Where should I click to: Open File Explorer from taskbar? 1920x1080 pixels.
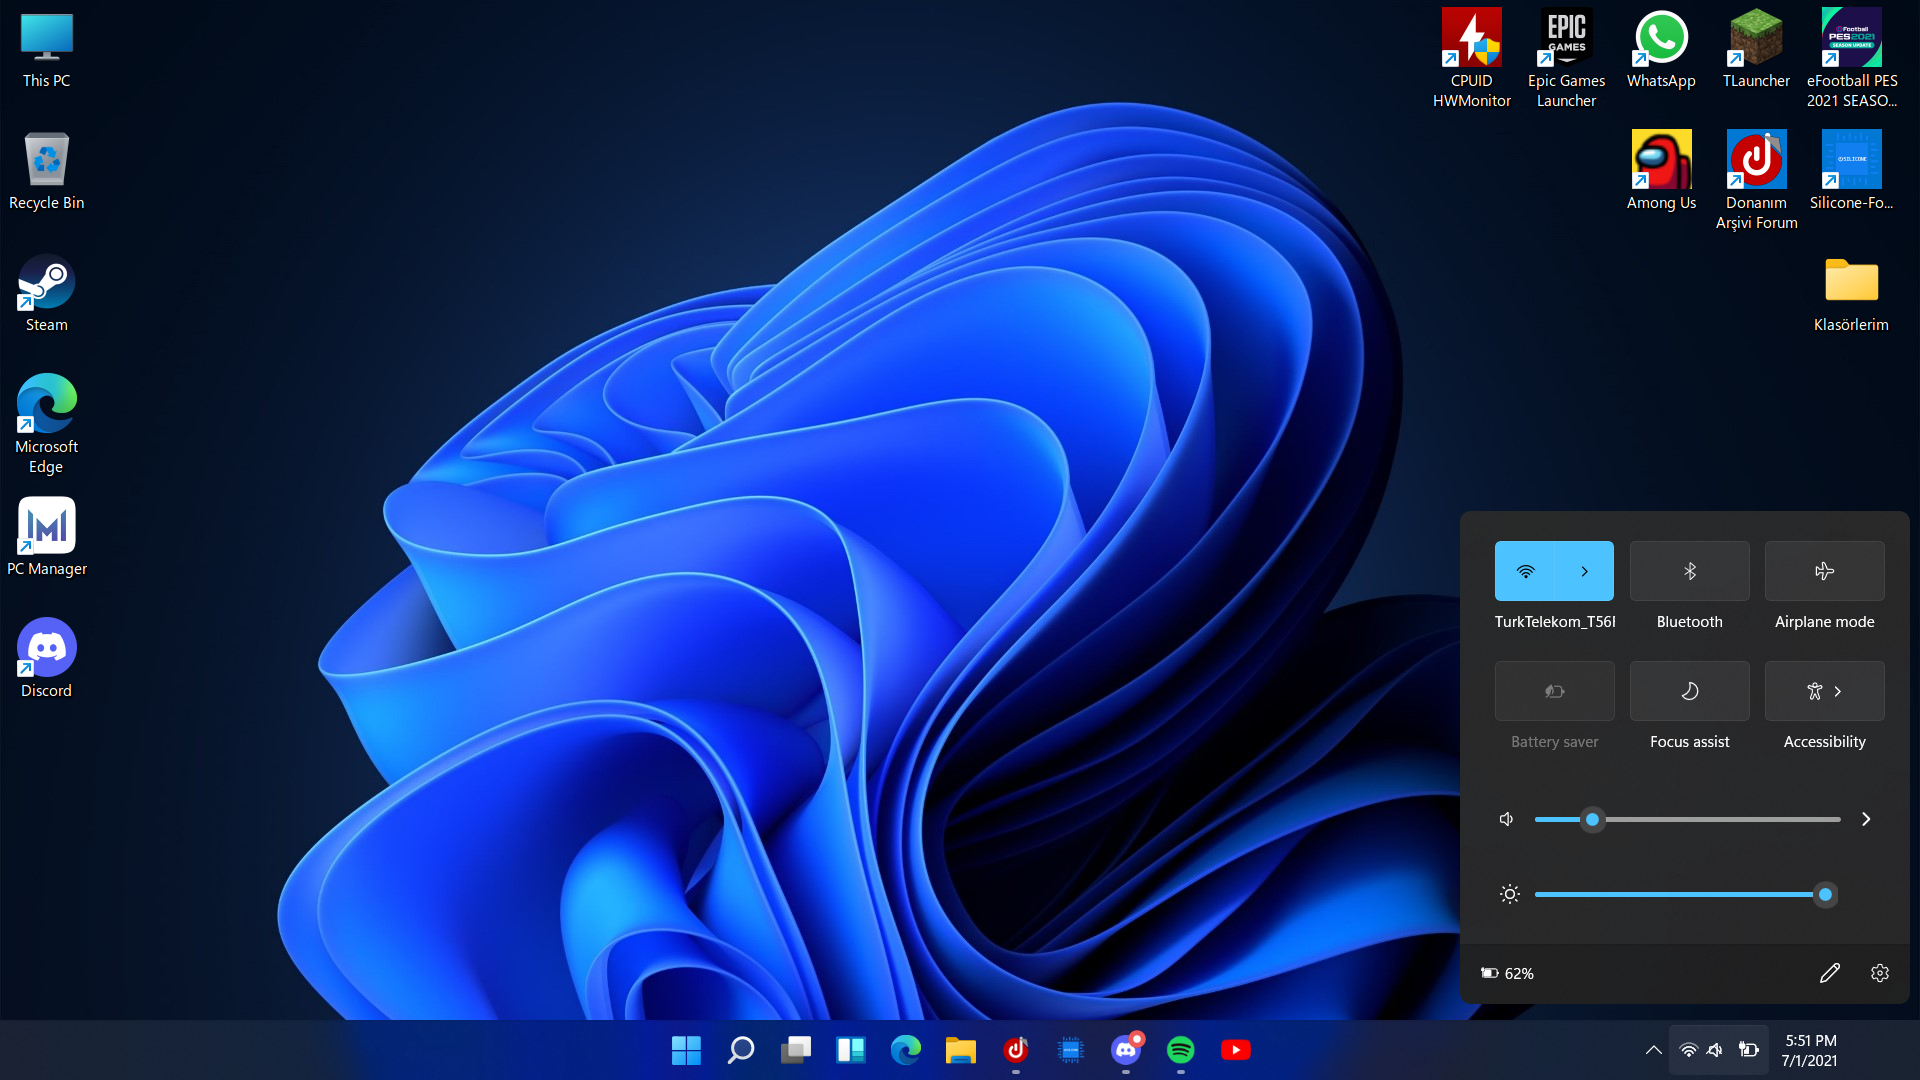pos(961,1050)
